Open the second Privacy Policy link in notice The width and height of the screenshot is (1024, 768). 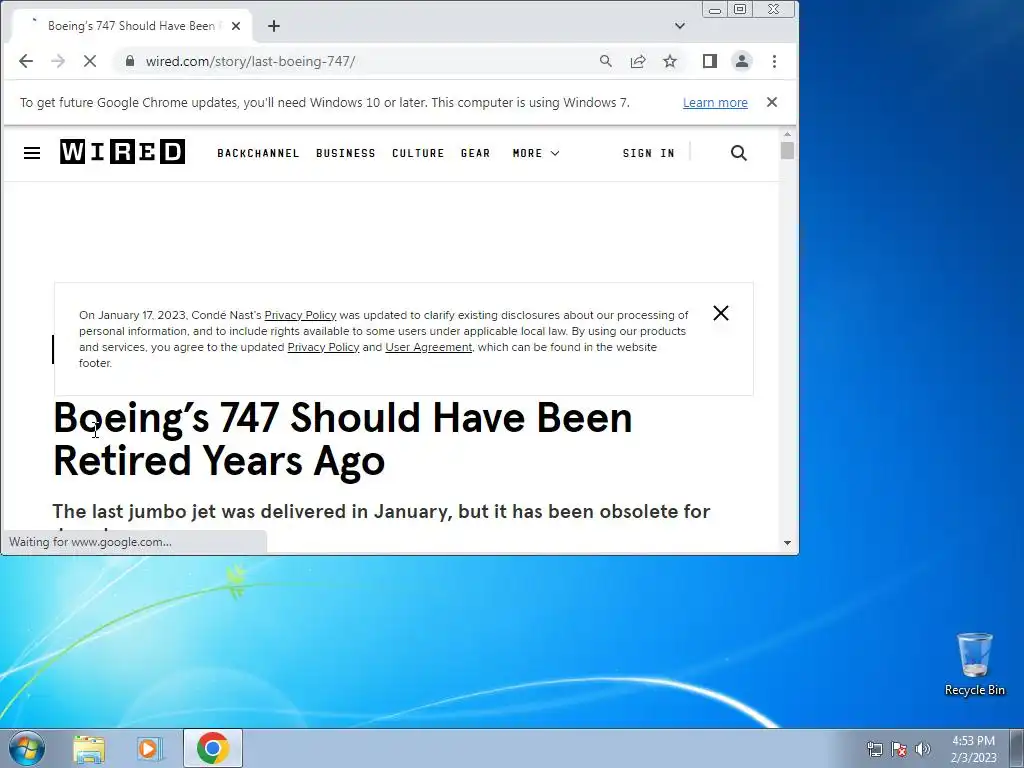(x=323, y=347)
